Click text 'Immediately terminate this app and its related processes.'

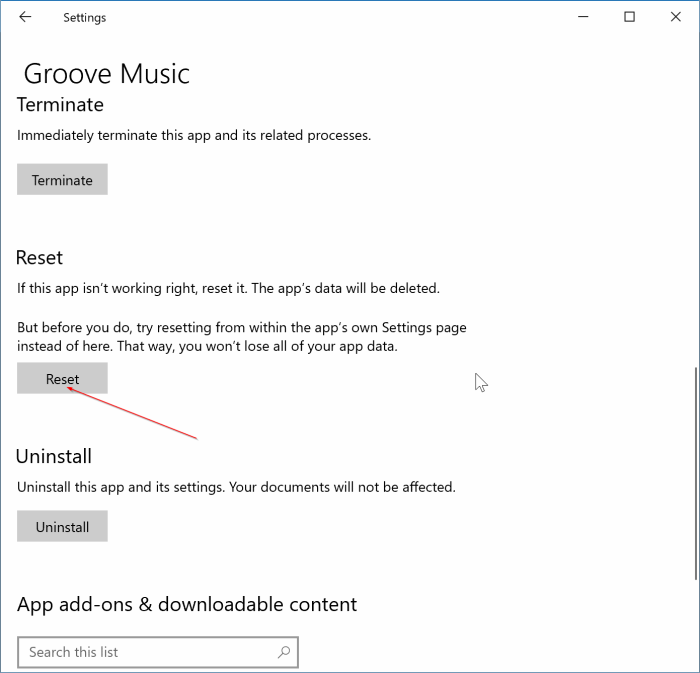(x=194, y=135)
